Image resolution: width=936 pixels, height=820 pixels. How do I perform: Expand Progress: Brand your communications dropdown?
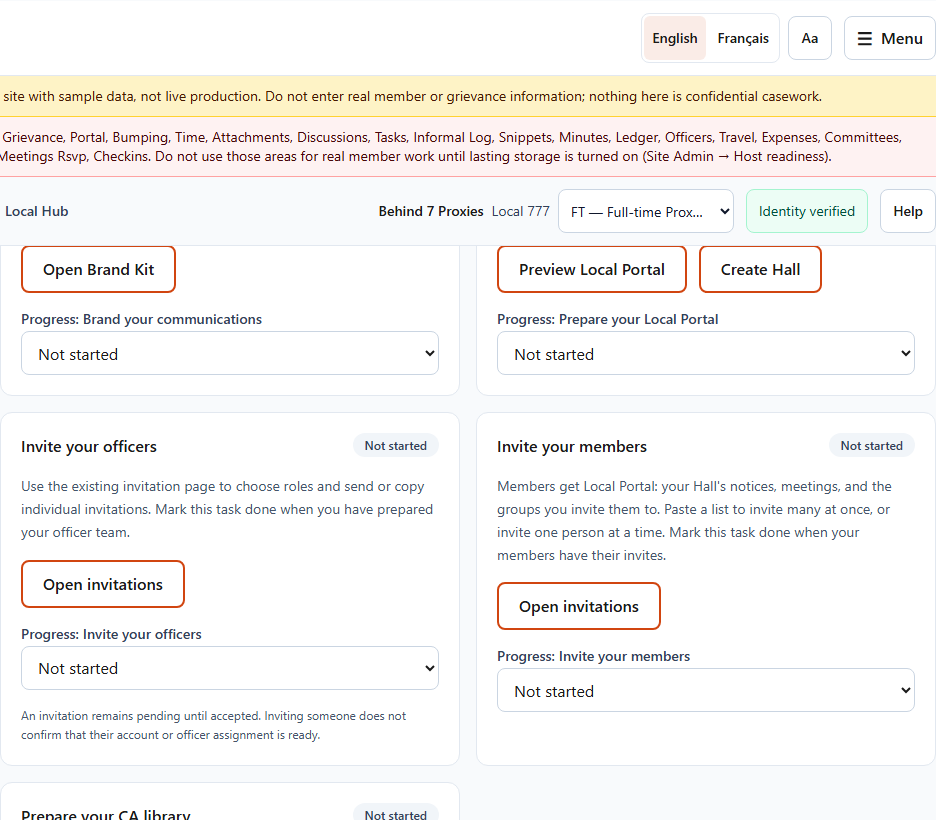[x=230, y=353]
